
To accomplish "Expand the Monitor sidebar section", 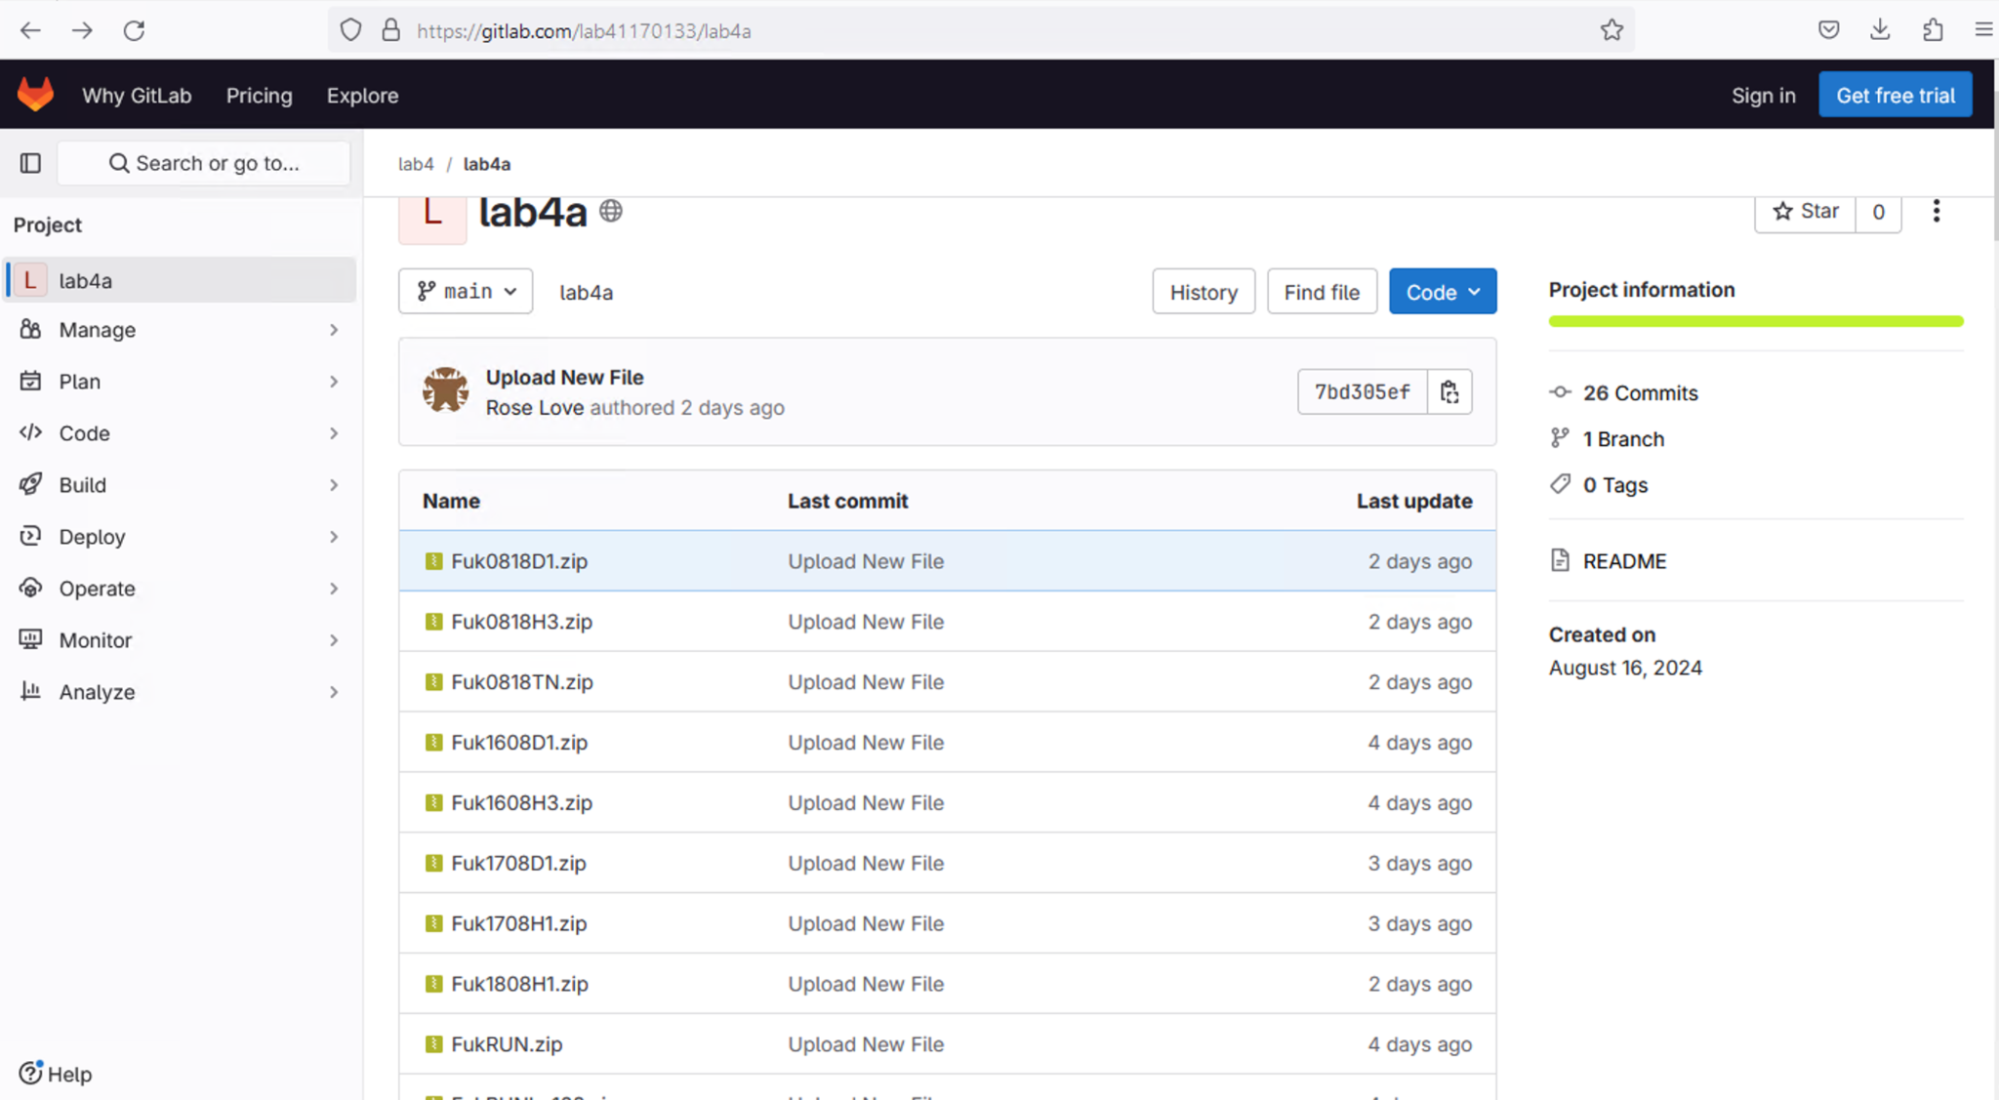I will (x=180, y=640).
